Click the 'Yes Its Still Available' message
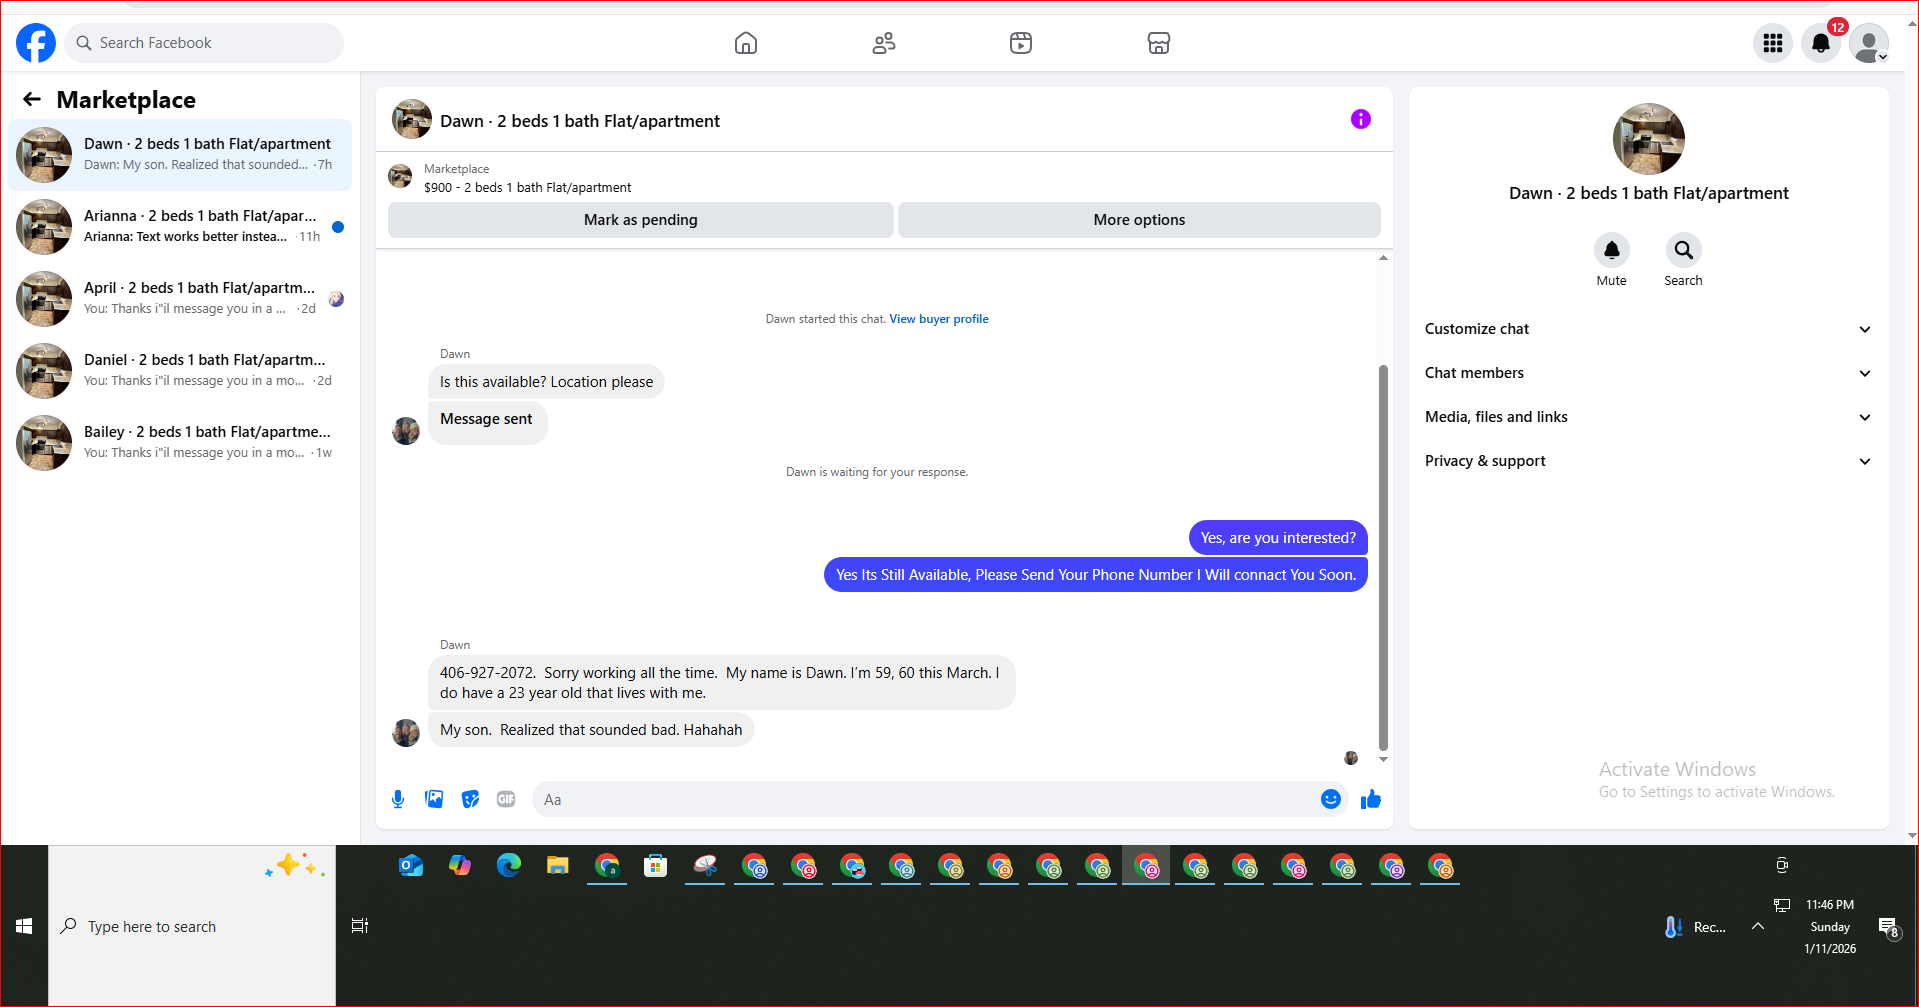The height and width of the screenshot is (1007, 1919). [1096, 575]
